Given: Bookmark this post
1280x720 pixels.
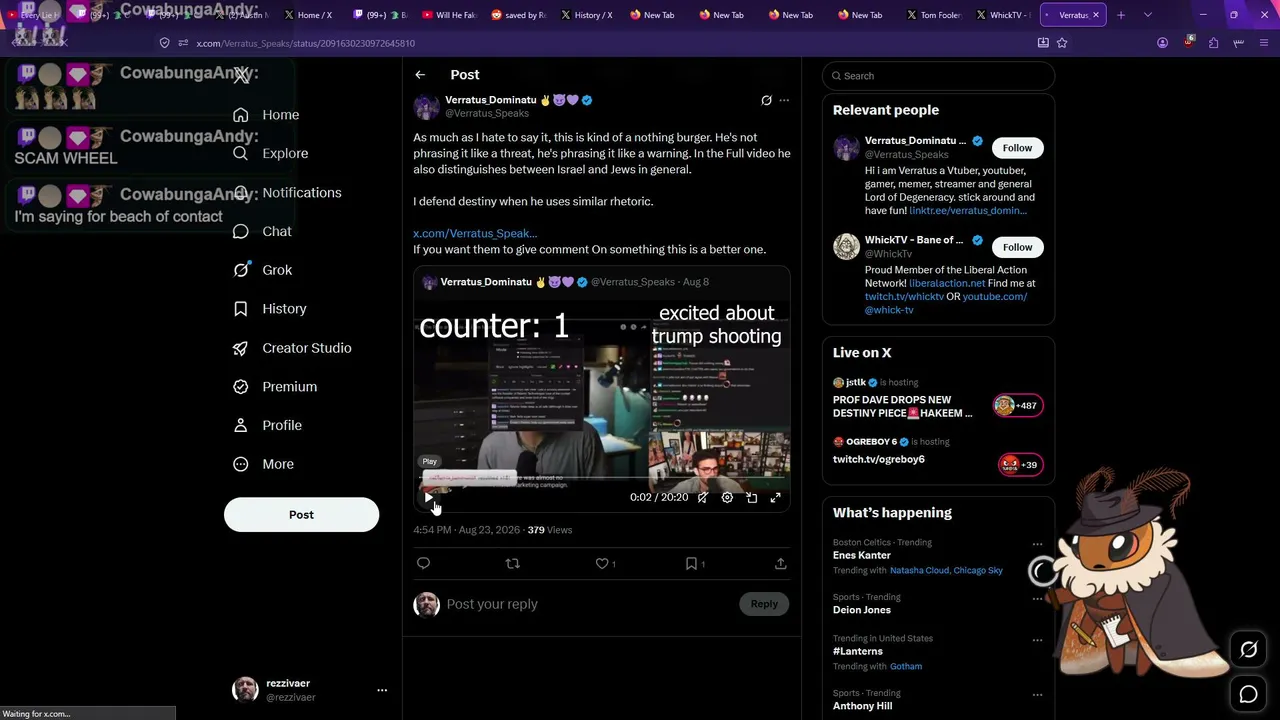Looking at the screenshot, I should point(691,564).
